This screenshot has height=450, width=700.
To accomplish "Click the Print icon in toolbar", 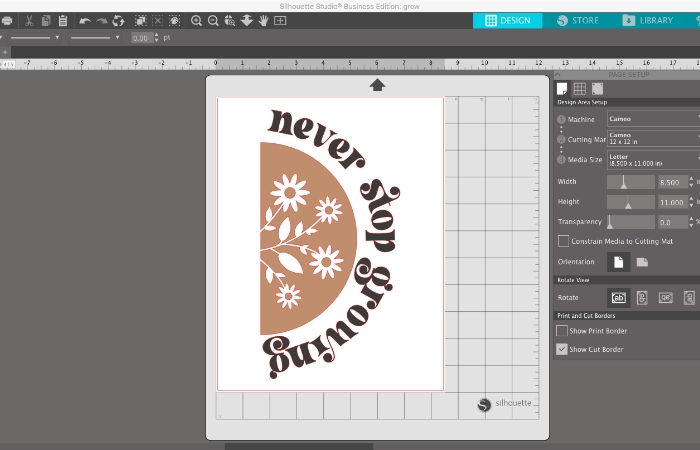I will (x=7, y=20).
